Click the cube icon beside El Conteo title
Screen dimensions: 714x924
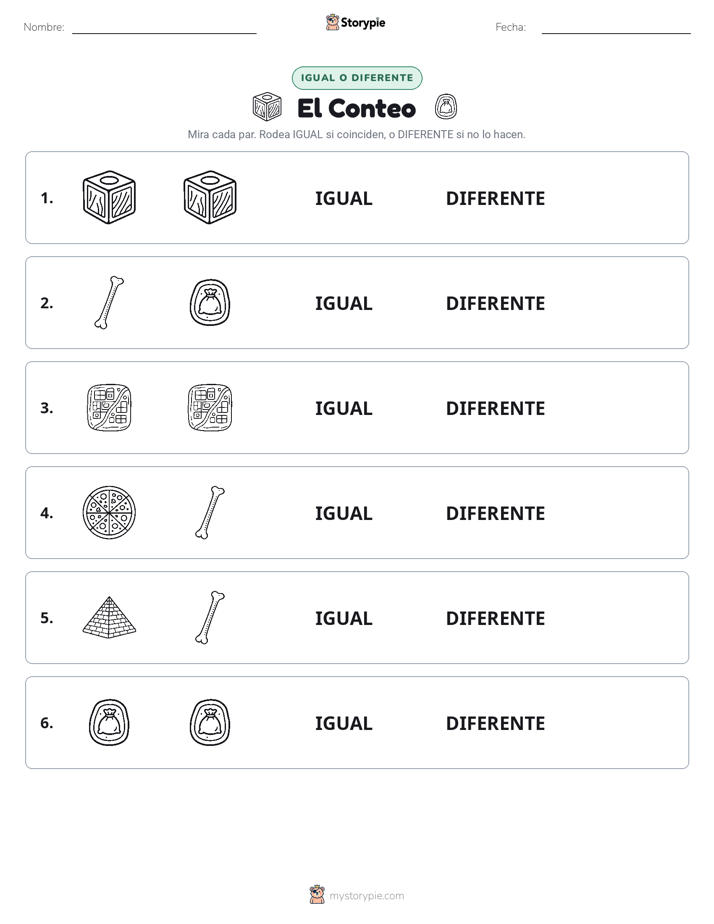click(267, 107)
